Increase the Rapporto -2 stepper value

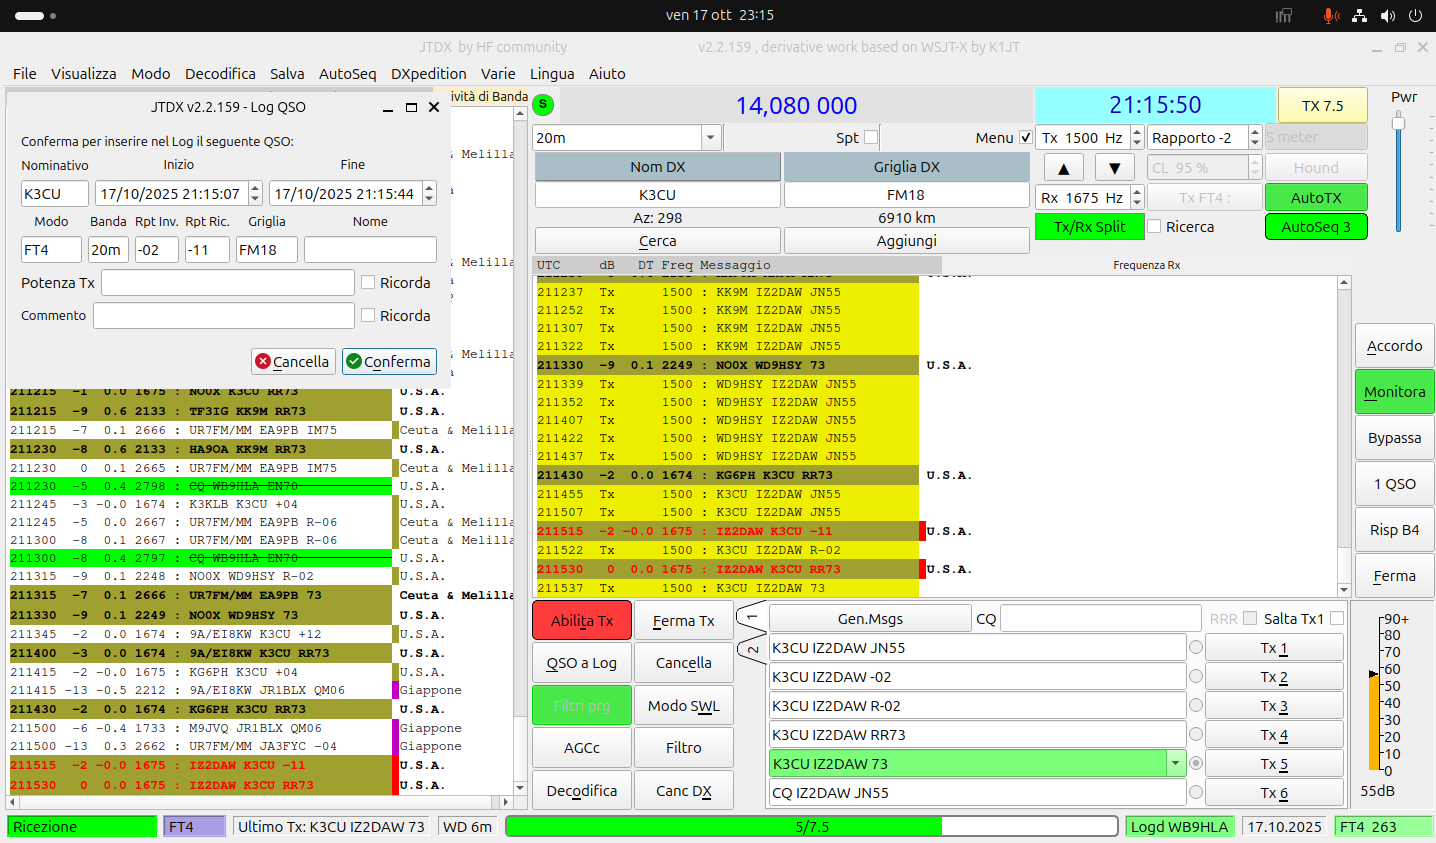coord(1255,132)
